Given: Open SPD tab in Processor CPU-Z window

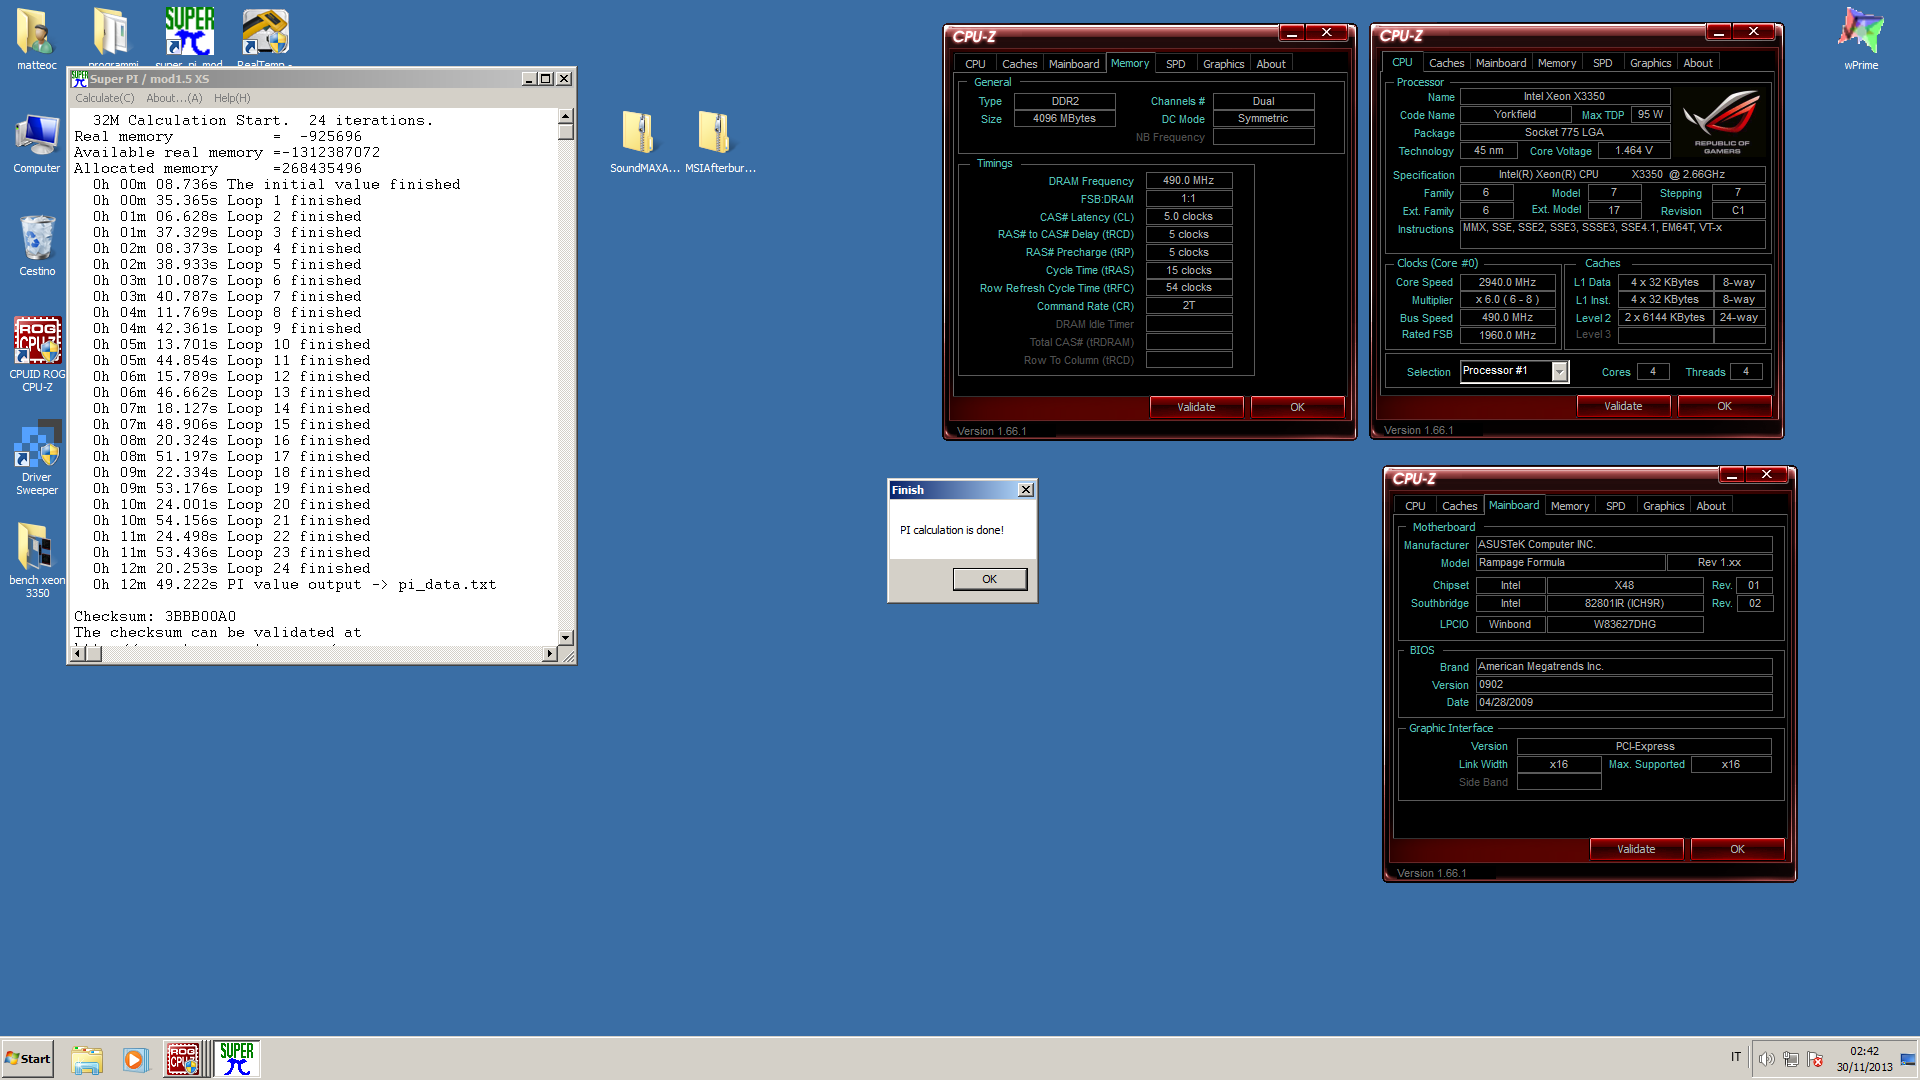Looking at the screenshot, I should 1603,63.
